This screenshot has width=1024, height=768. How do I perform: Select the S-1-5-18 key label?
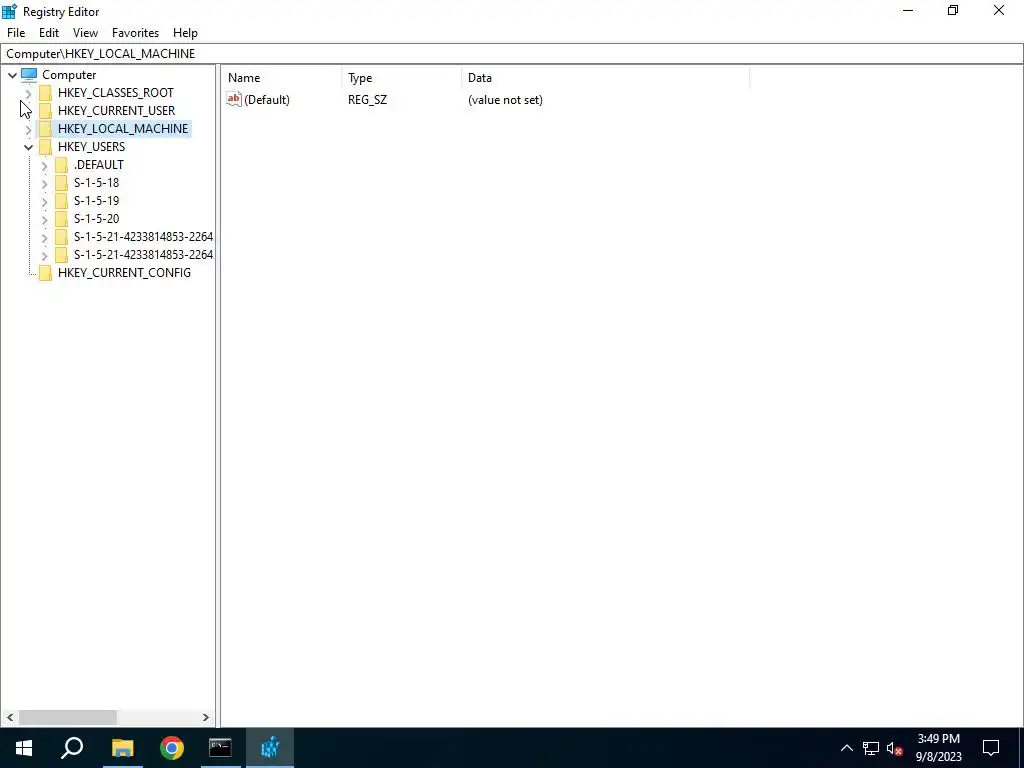coord(96,183)
